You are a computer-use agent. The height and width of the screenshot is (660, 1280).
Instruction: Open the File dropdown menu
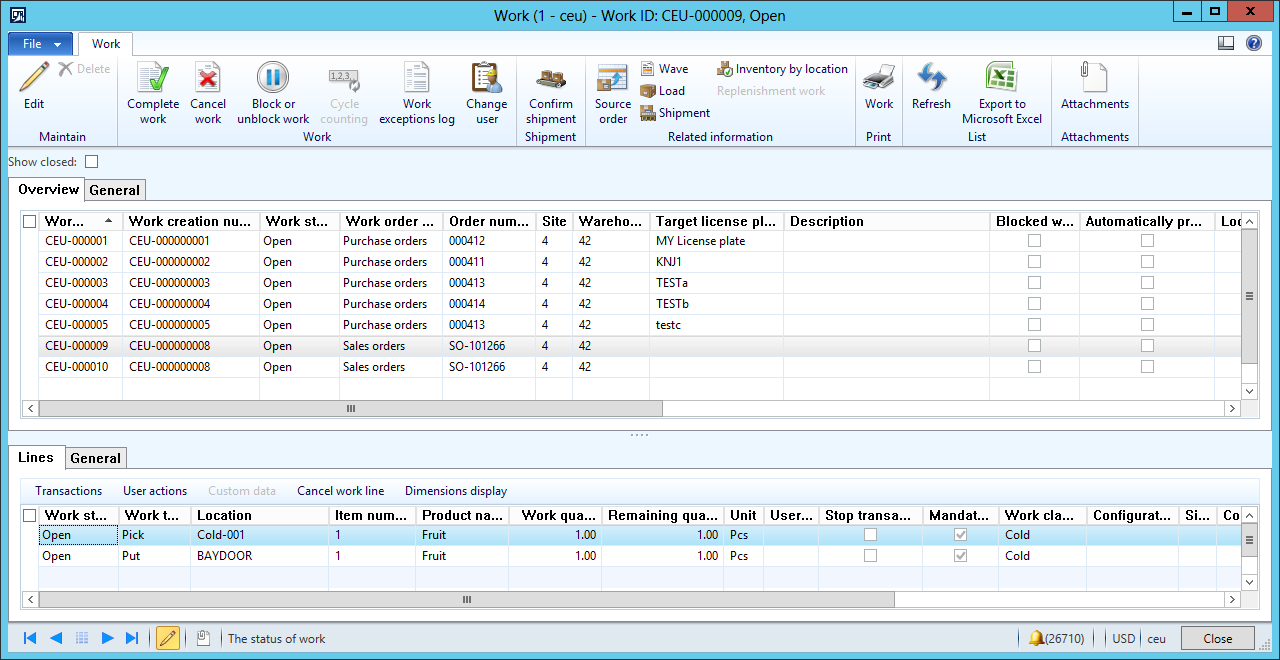pyautogui.click(x=40, y=44)
